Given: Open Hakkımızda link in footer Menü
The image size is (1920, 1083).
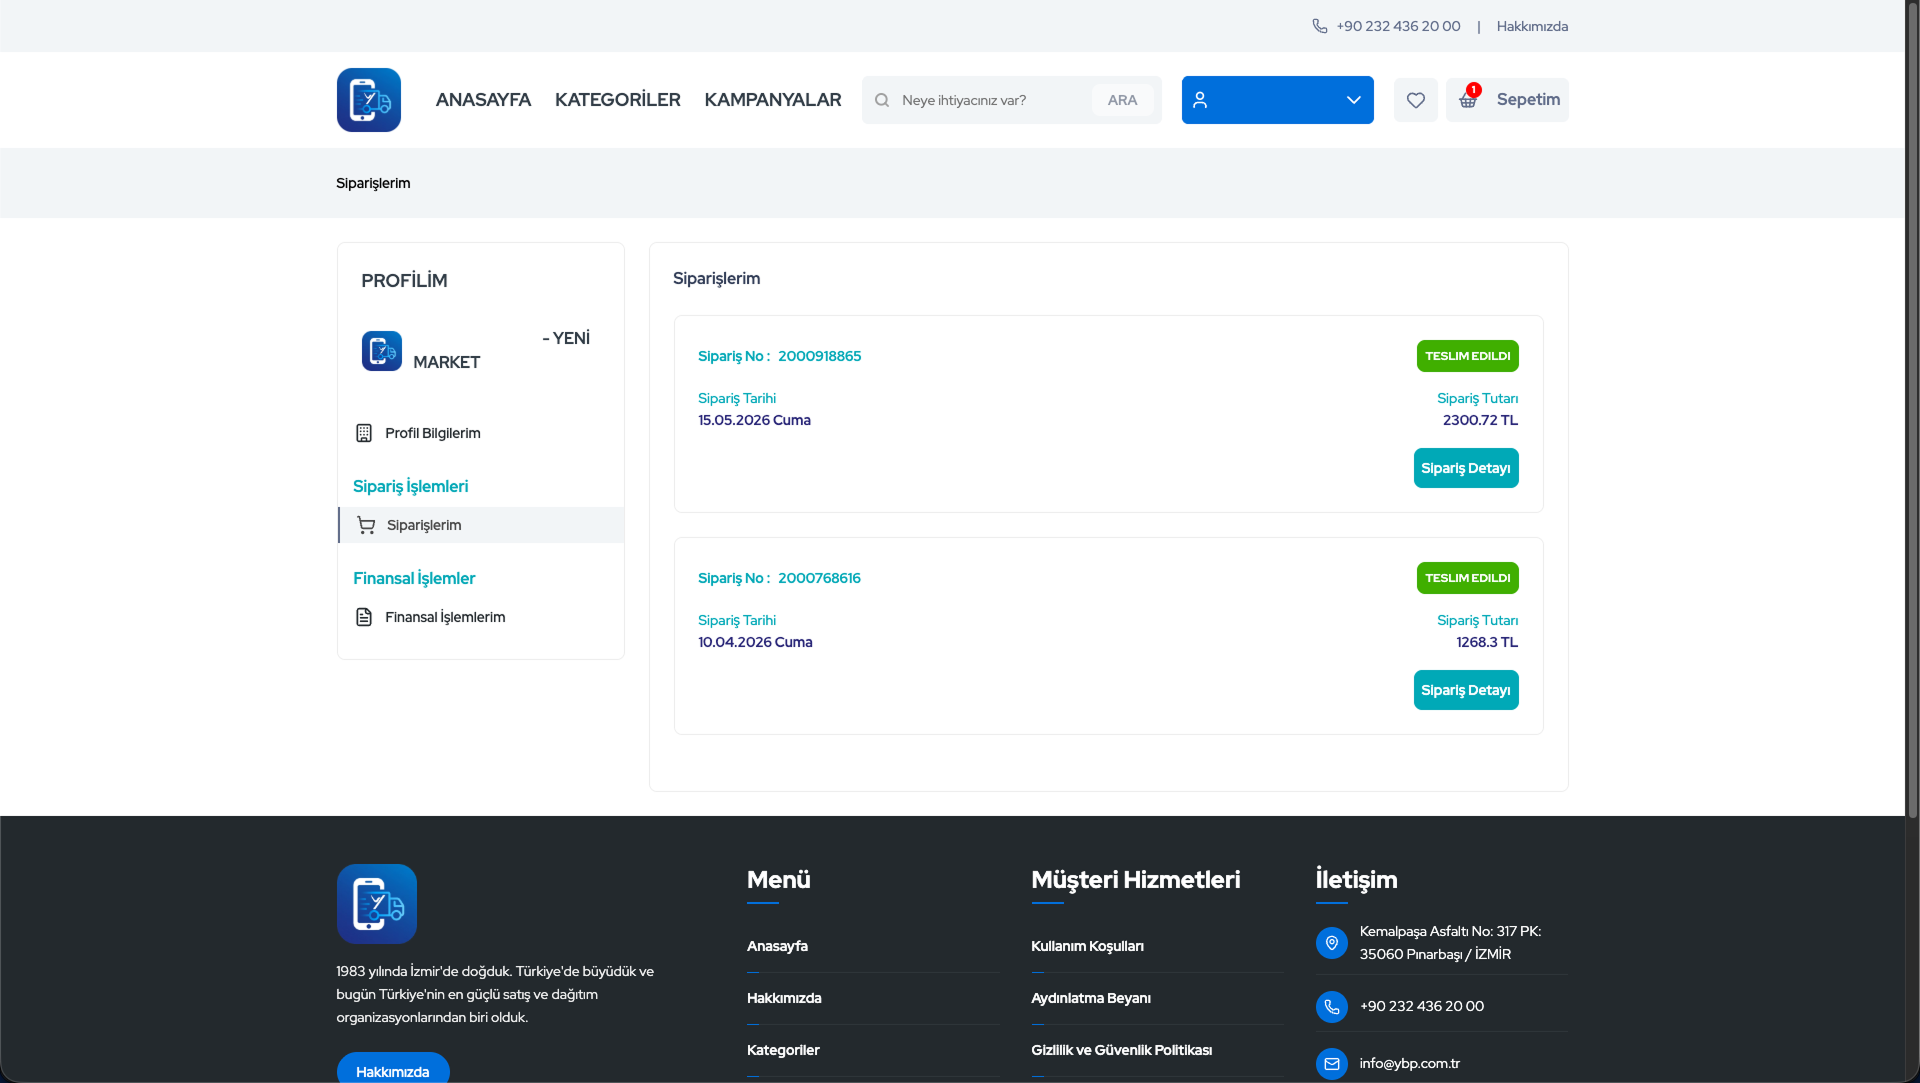Looking at the screenshot, I should point(784,998).
